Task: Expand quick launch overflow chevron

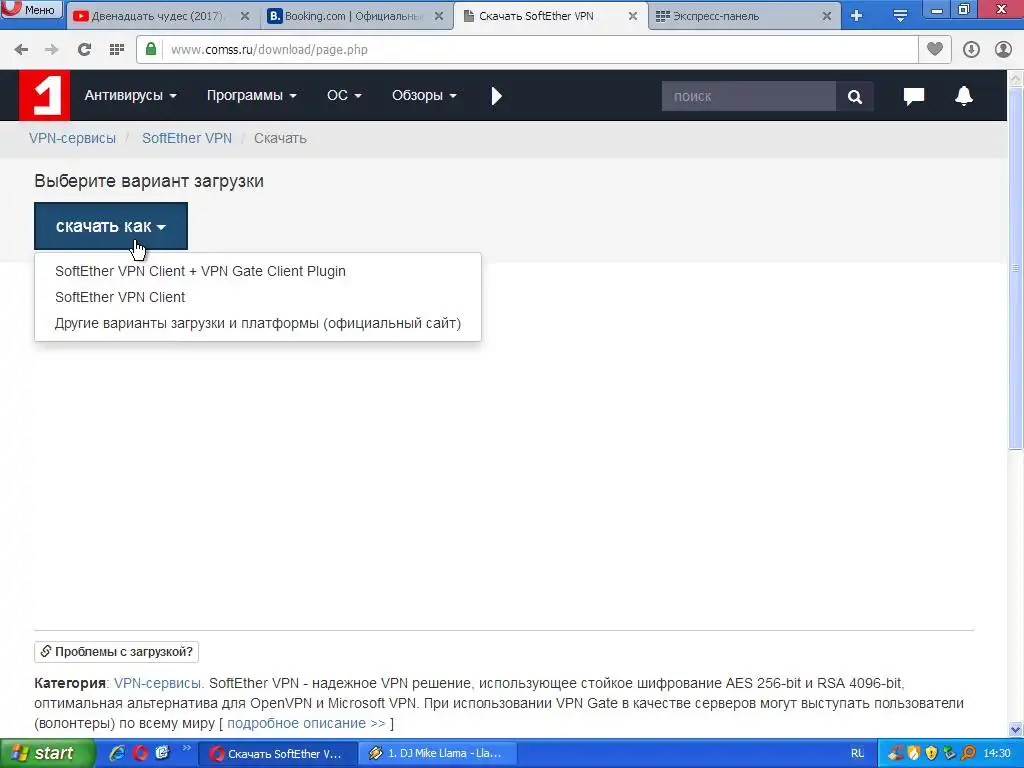Action: [x=187, y=748]
